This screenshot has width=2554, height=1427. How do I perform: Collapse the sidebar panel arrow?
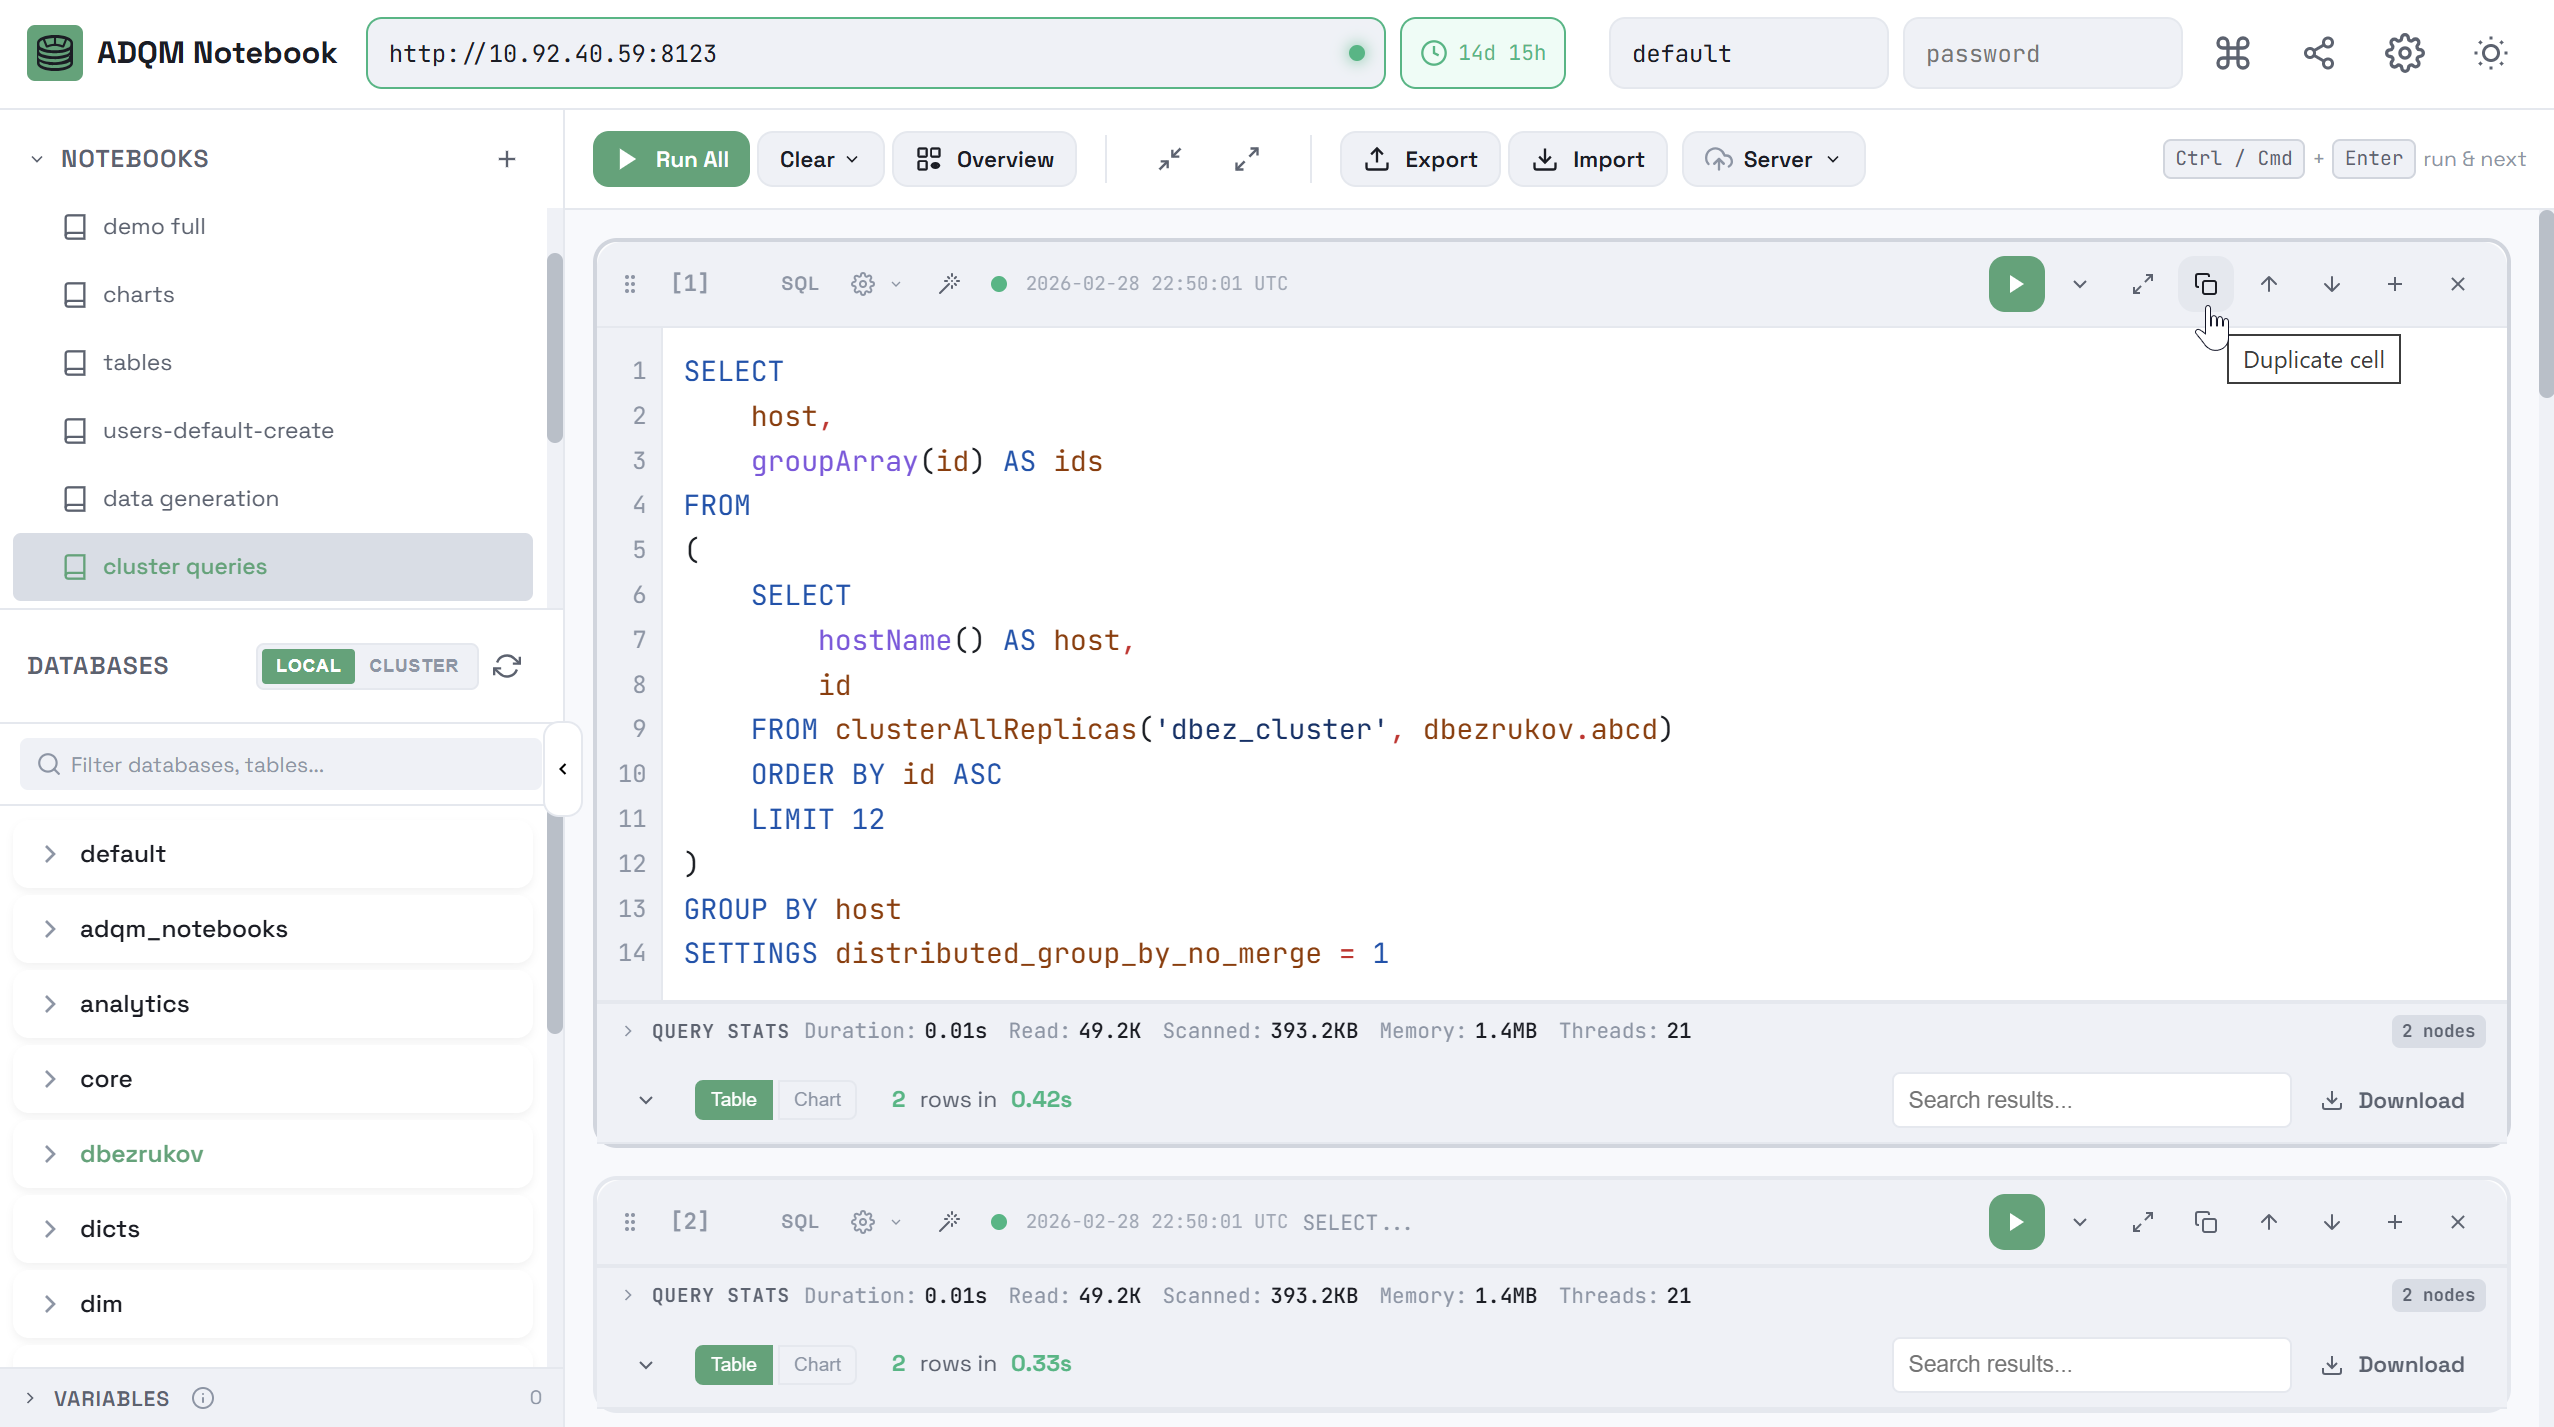[x=563, y=769]
